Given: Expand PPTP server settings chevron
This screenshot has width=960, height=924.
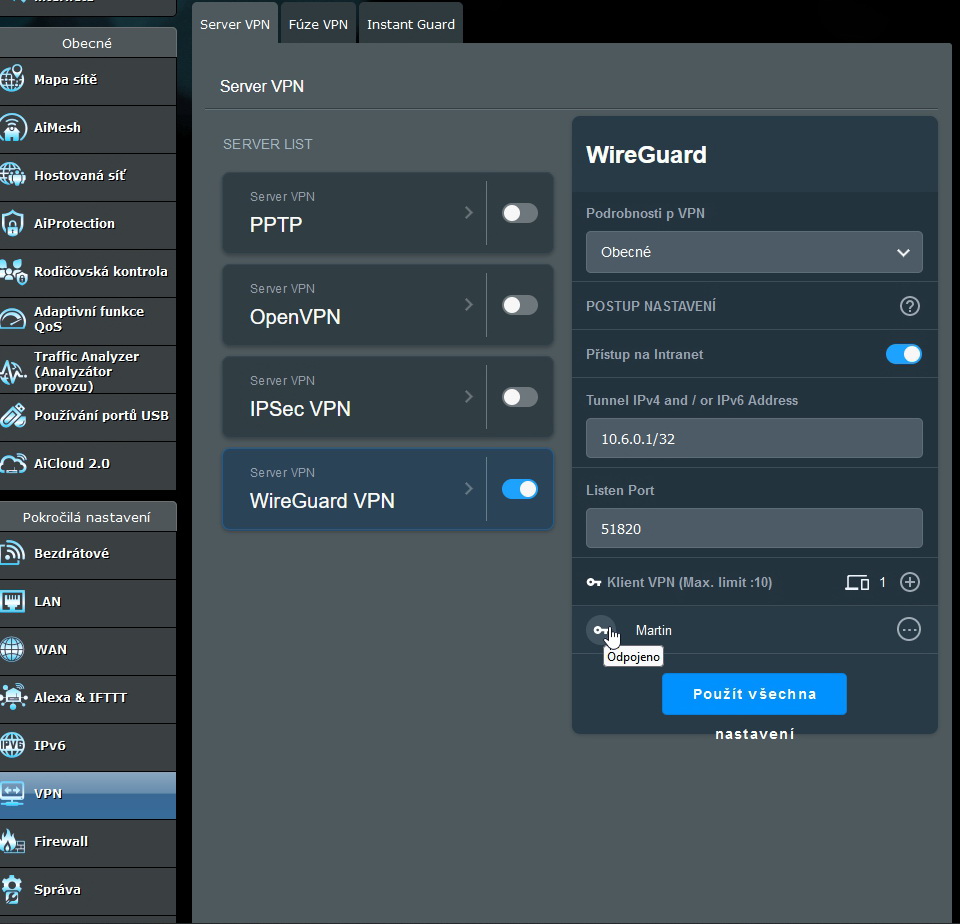Looking at the screenshot, I should pyautogui.click(x=468, y=212).
